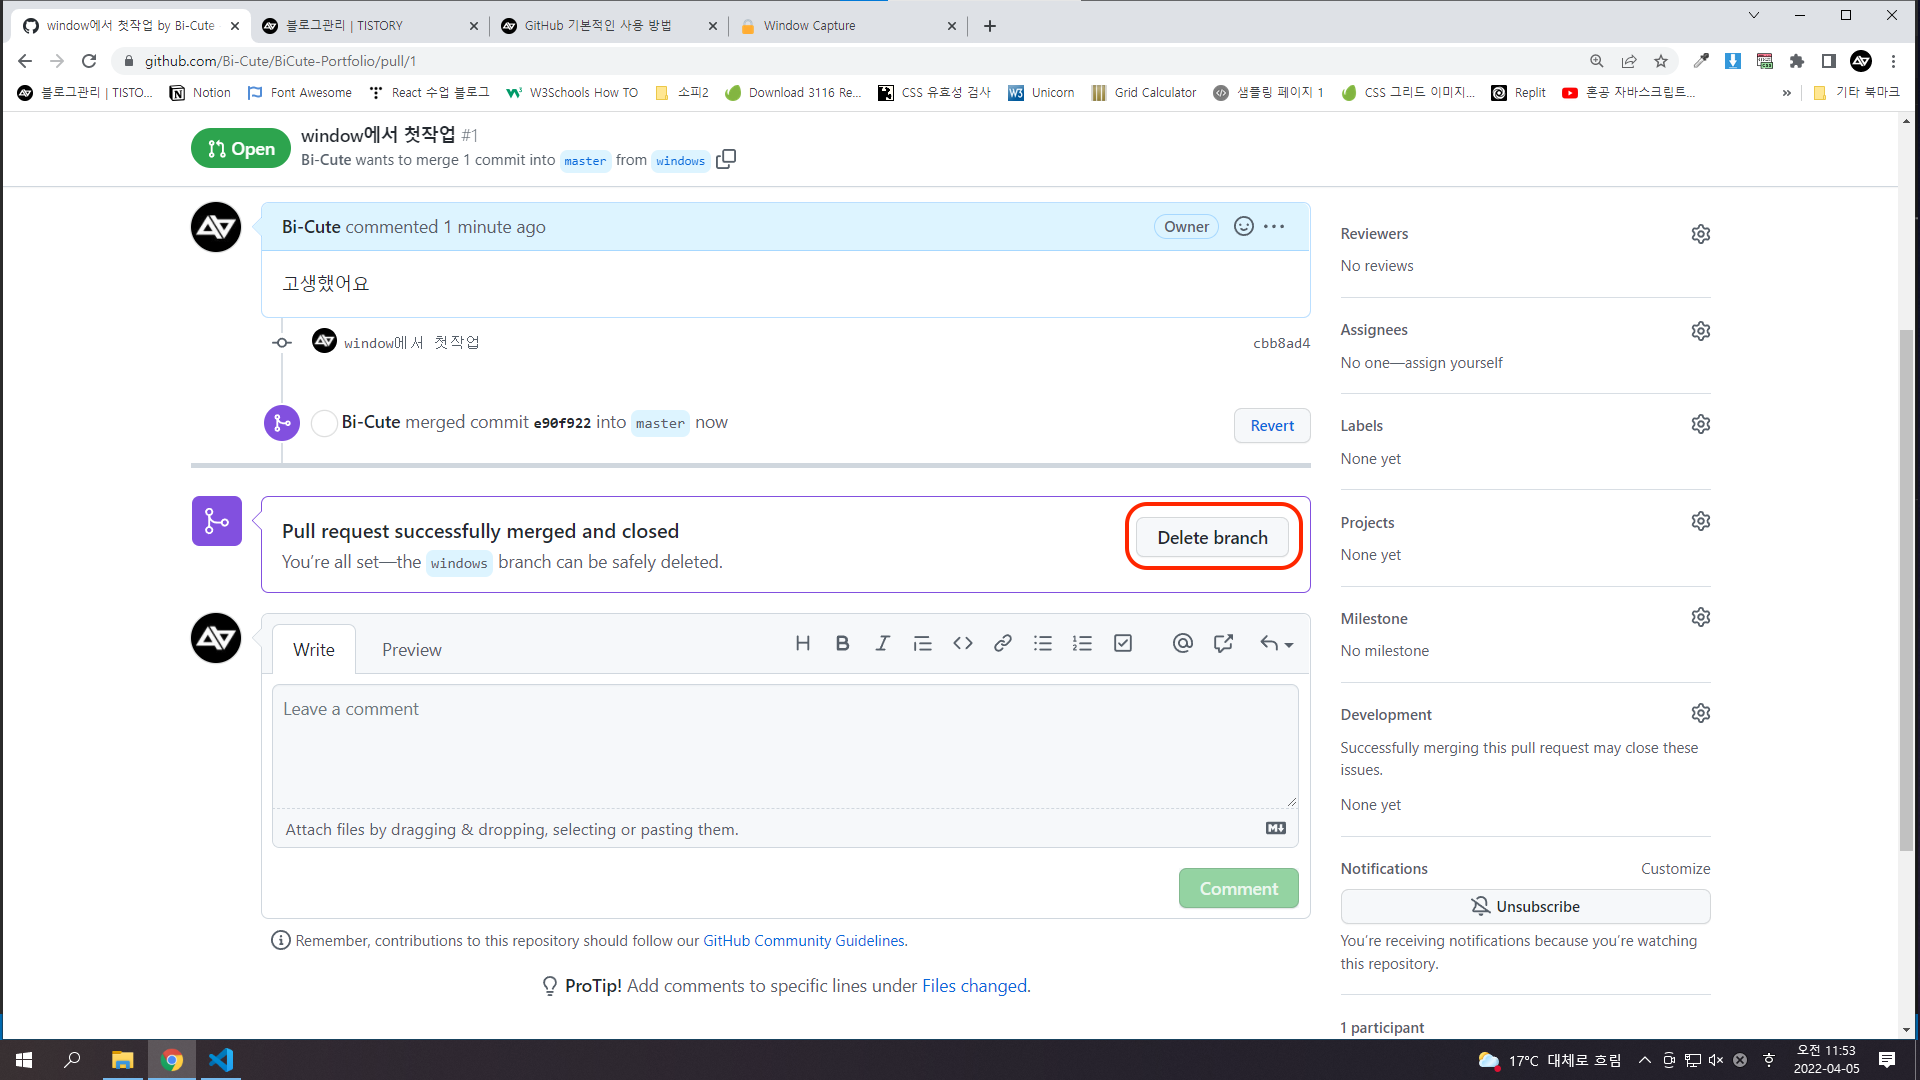Open Labels gear menu
Screen dimensions: 1920x1080
[x=1700, y=424]
